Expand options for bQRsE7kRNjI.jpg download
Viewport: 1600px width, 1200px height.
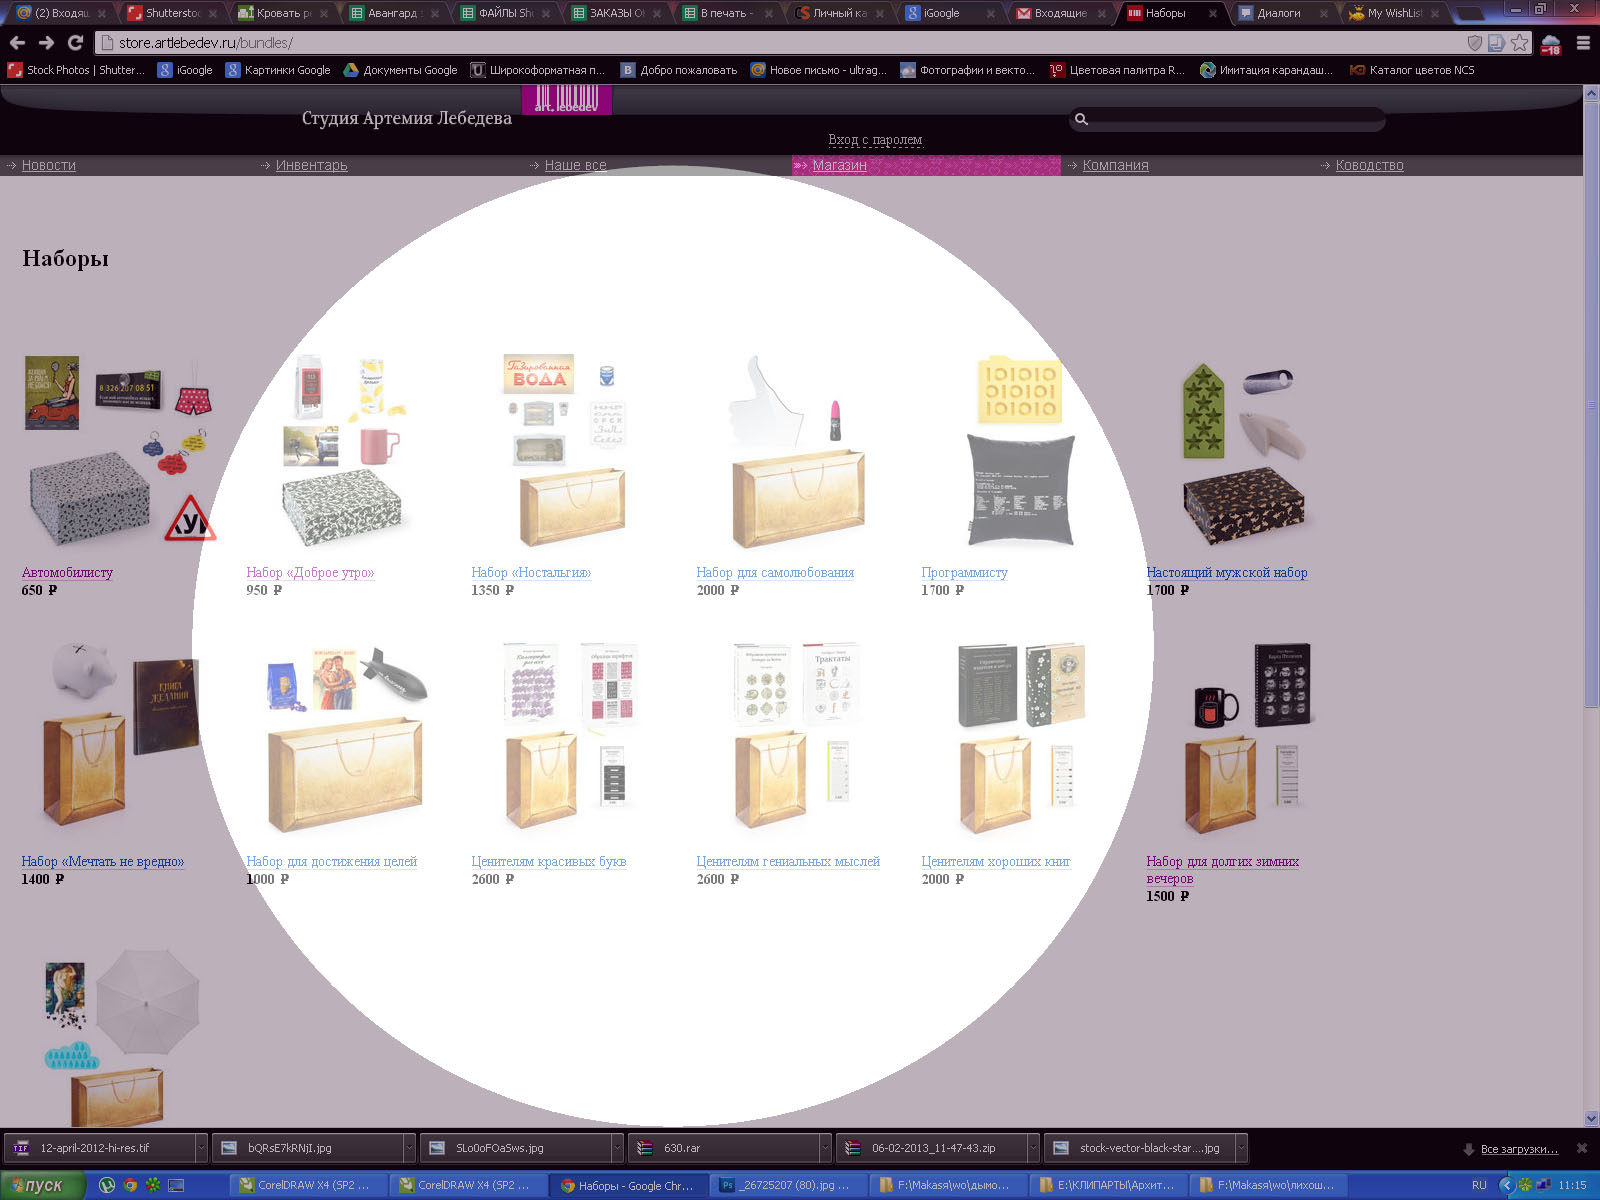[x=409, y=1148]
